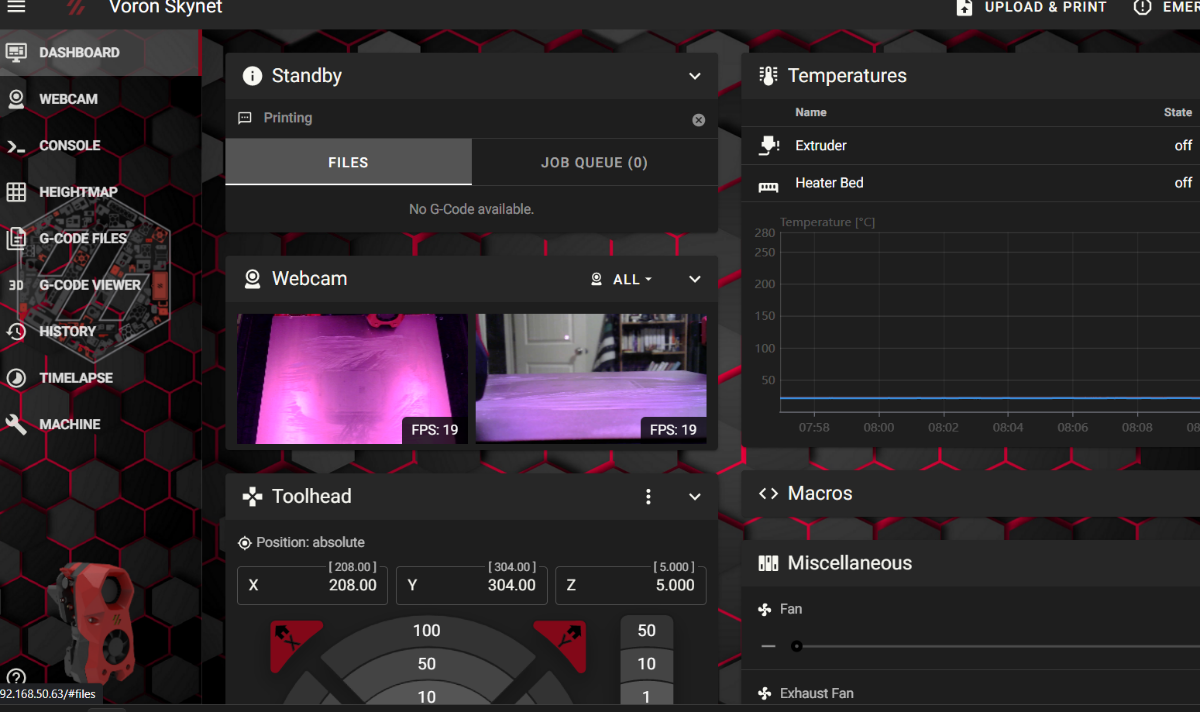Collapse the Standby status panel
Screen dimensions: 1200x712
(695, 76)
